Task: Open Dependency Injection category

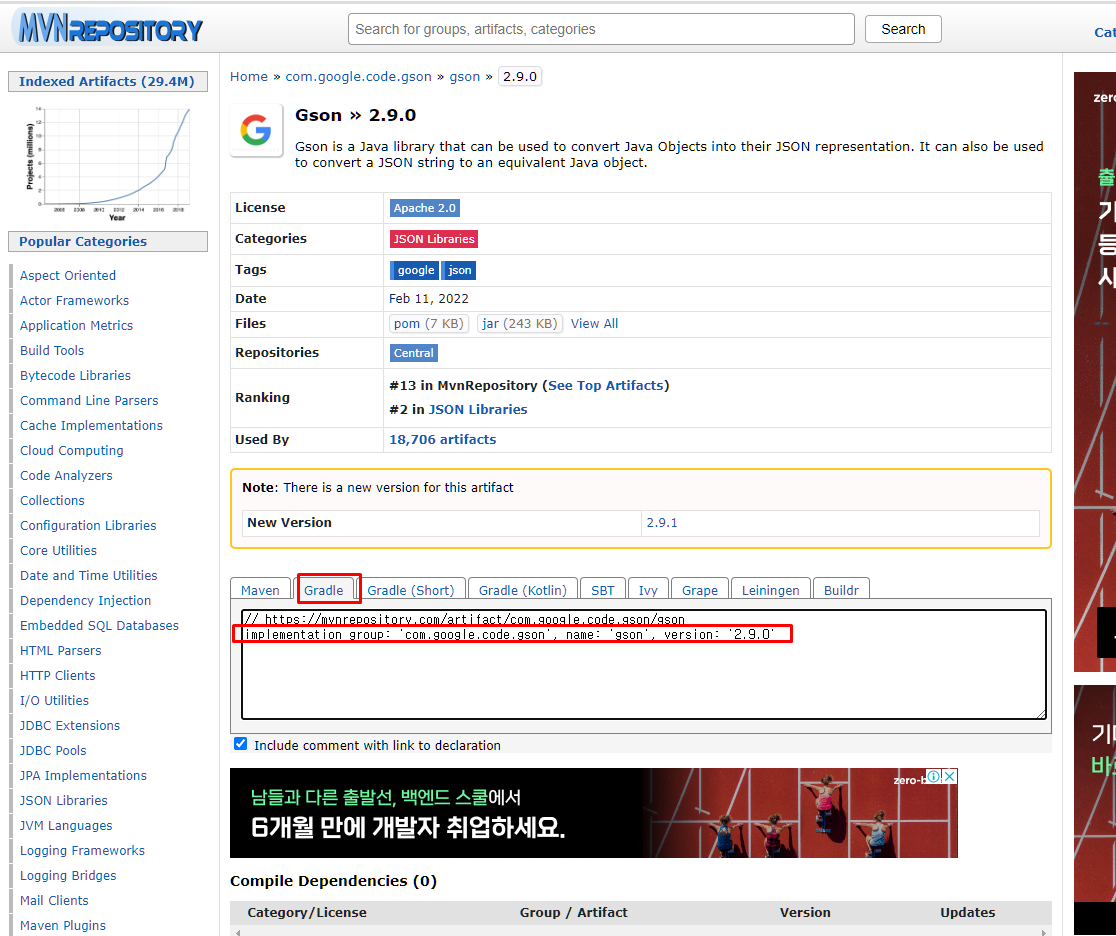Action: [x=85, y=600]
